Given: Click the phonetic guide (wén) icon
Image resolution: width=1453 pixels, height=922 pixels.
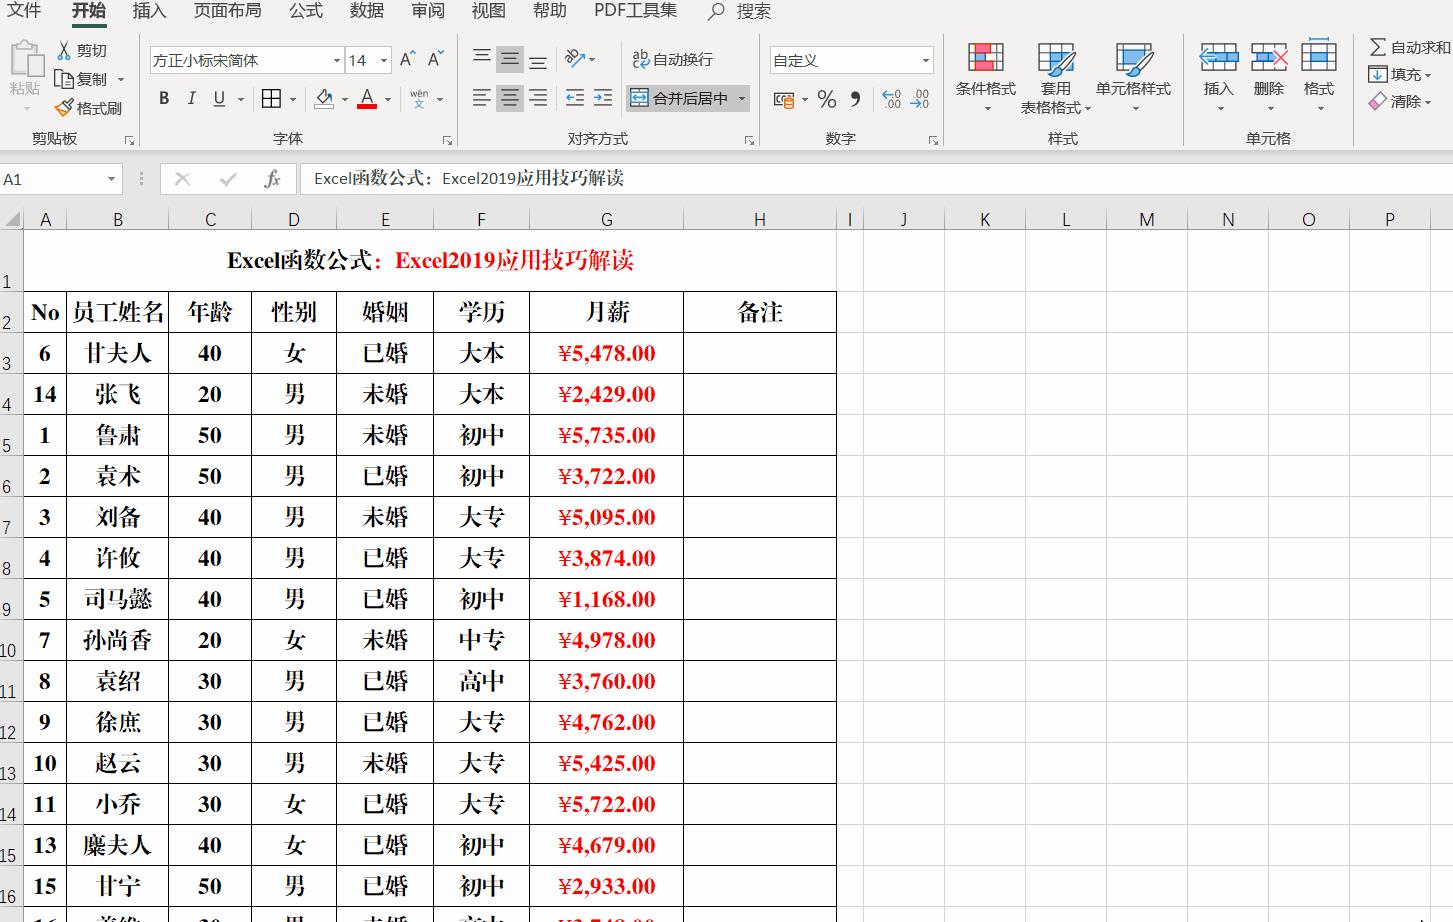Looking at the screenshot, I should point(419,98).
